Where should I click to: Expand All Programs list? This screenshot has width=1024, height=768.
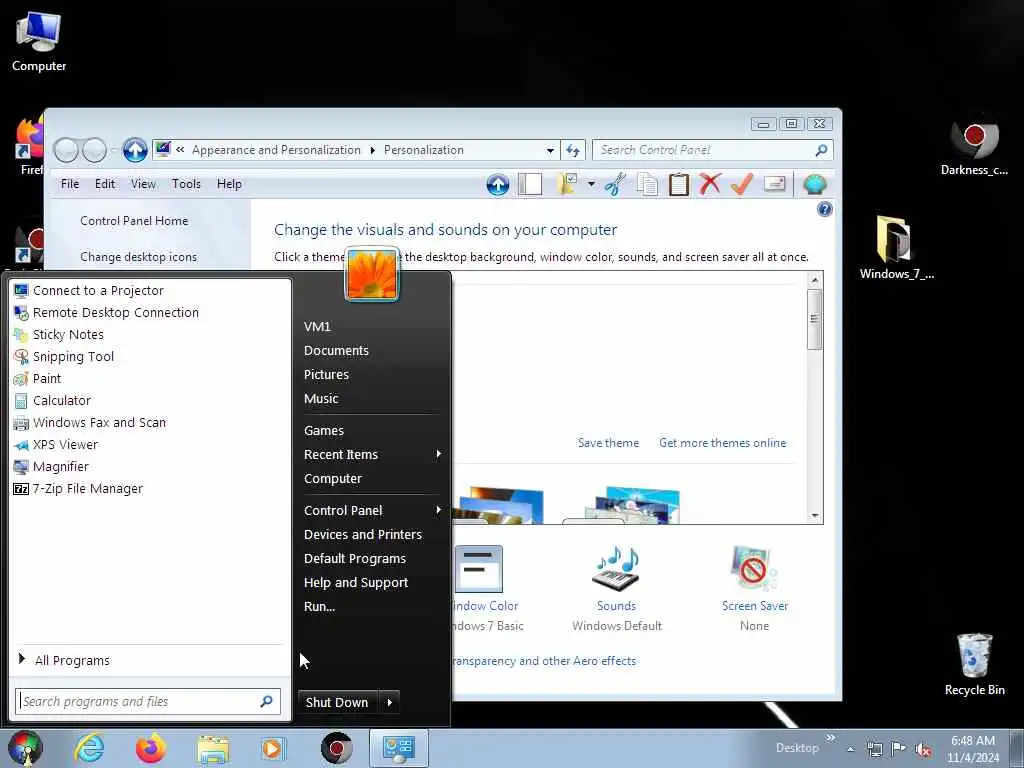(150, 660)
